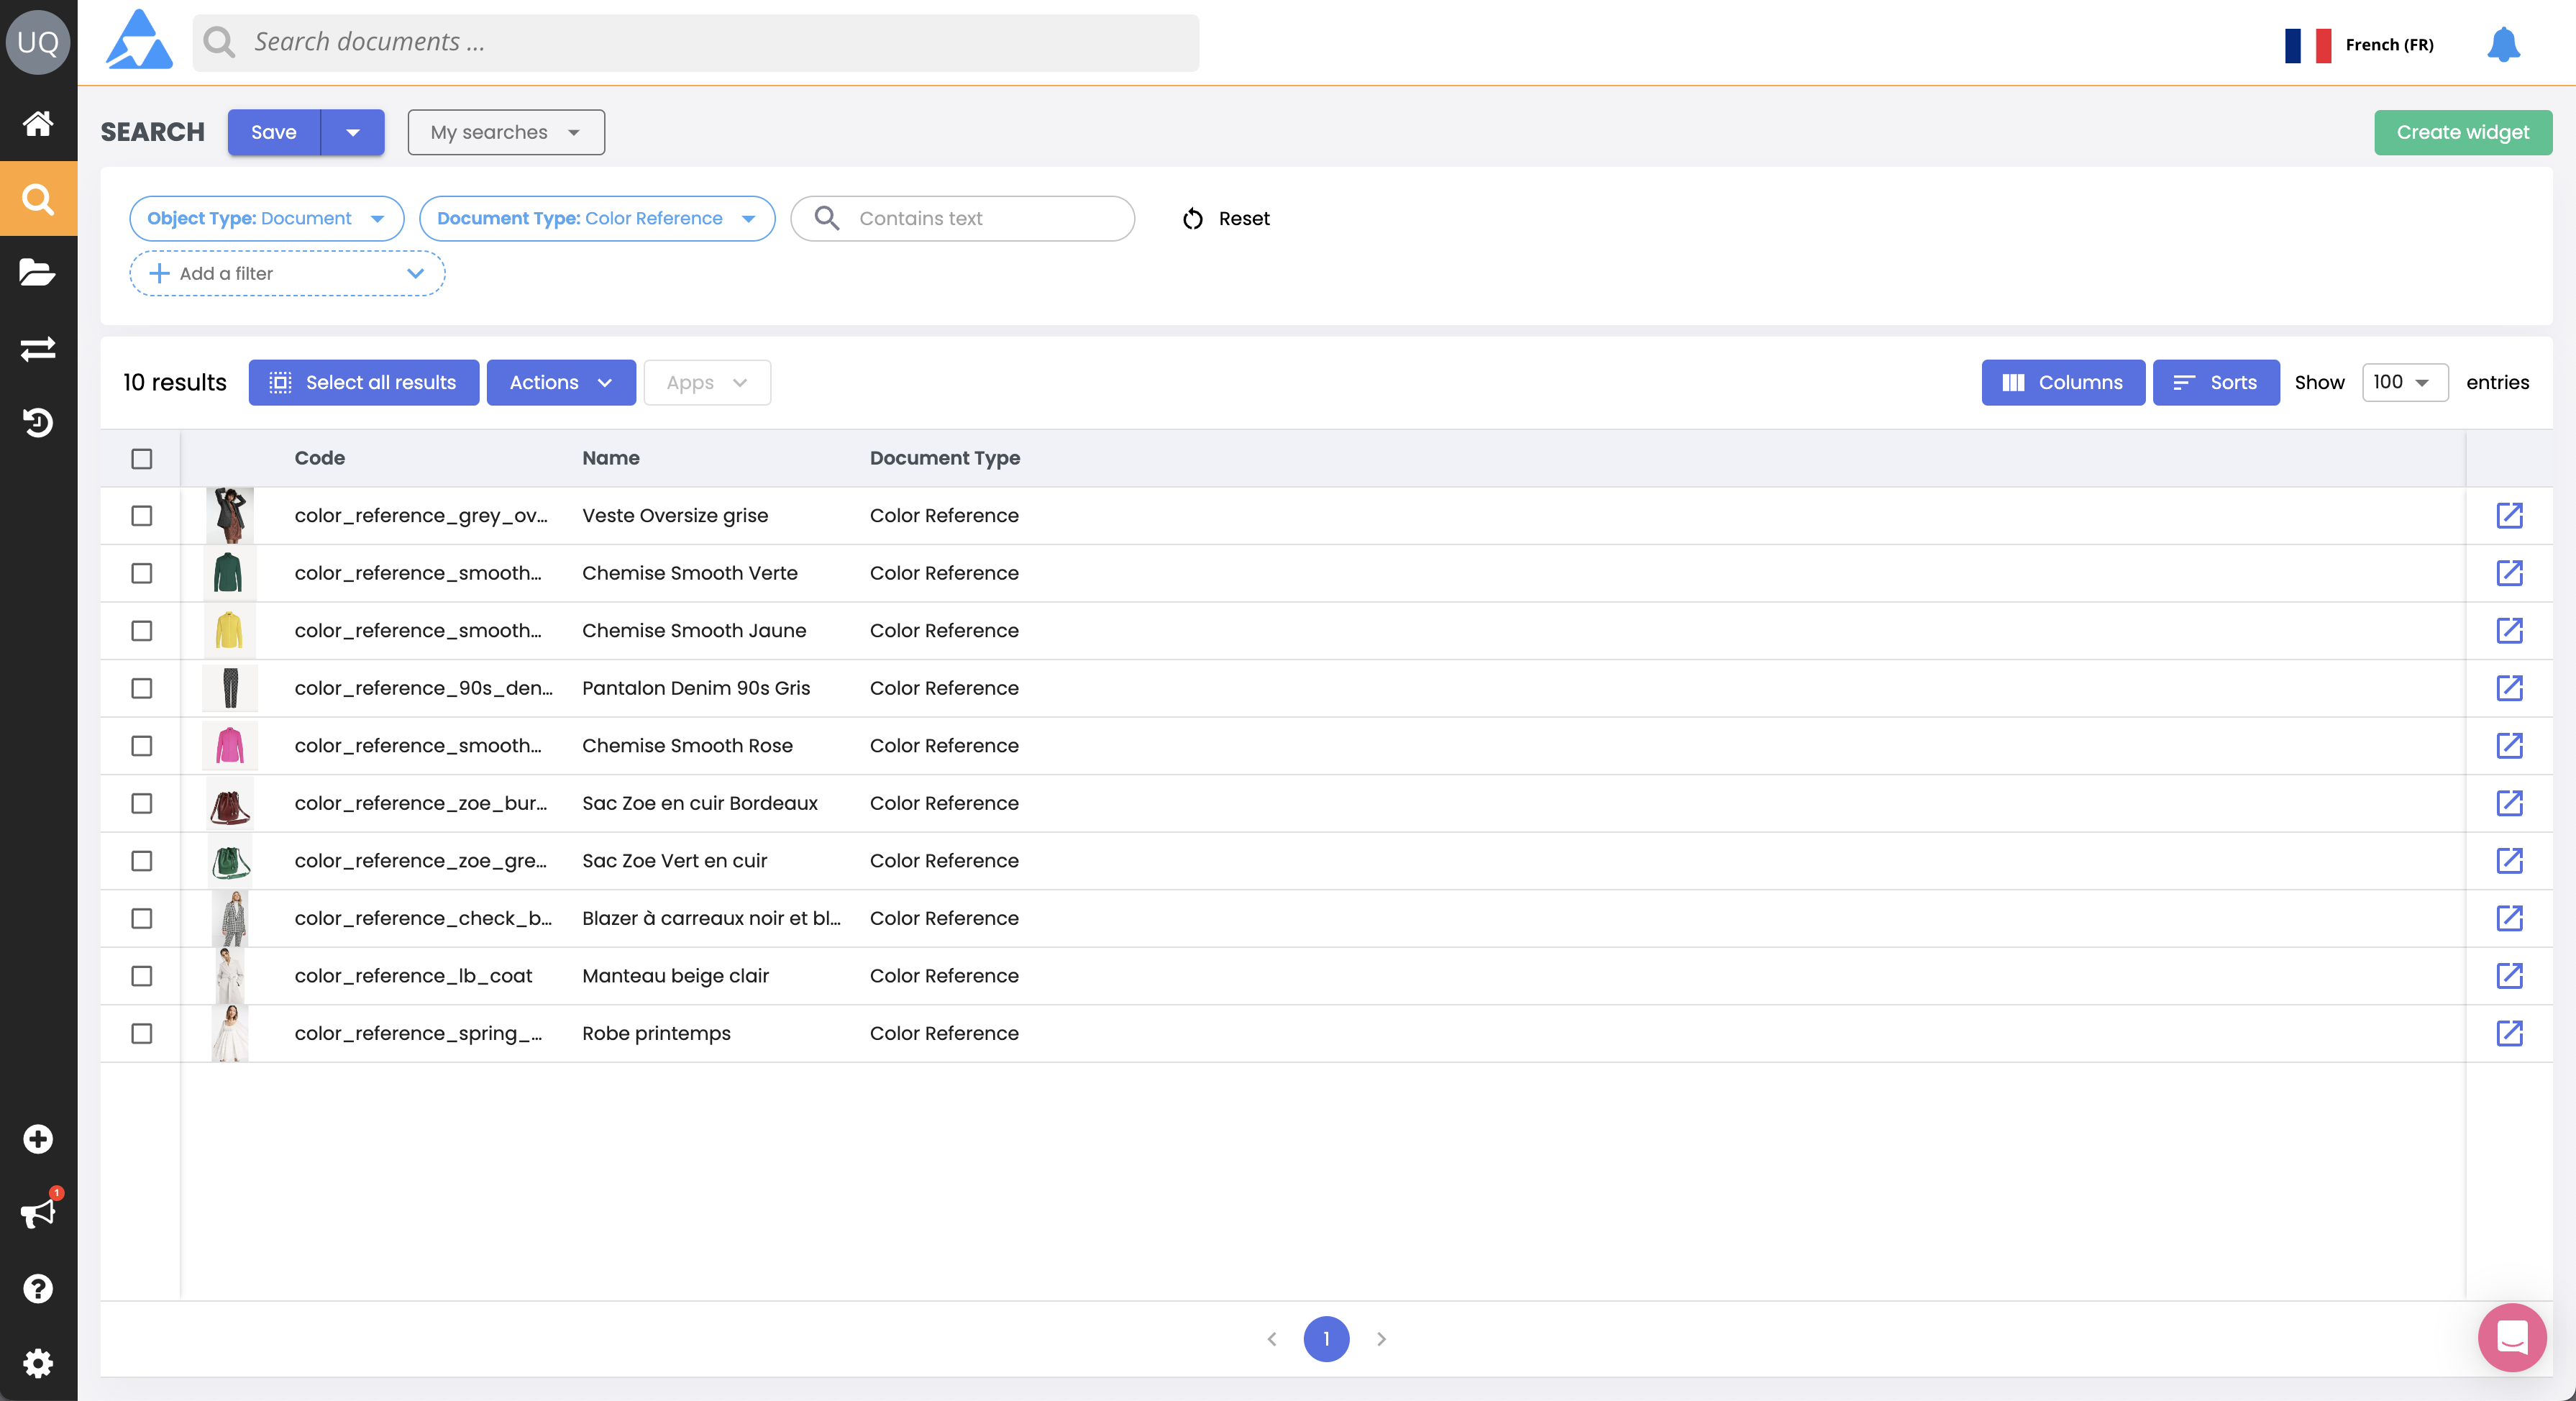This screenshot has height=1401, width=2576.
Task: Open Robe printemps edit icon
Action: [x=2510, y=1033]
